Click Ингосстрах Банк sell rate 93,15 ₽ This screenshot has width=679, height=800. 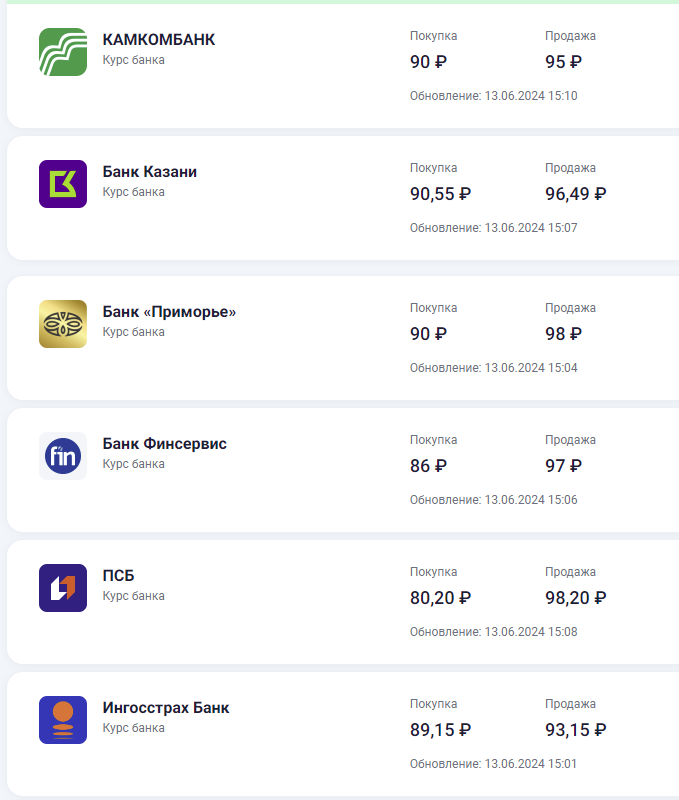(x=575, y=730)
